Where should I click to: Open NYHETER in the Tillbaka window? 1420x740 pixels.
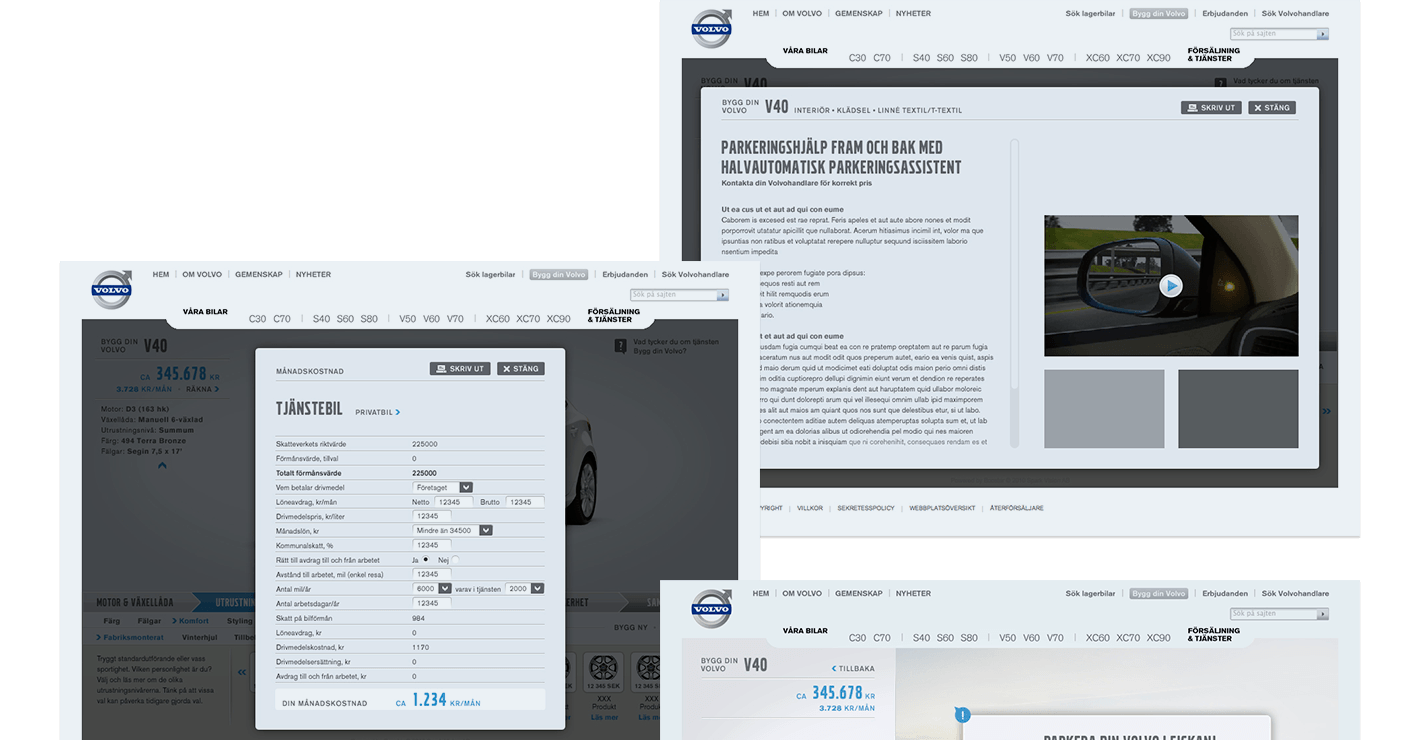pyautogui.click(x=913, y=594)
